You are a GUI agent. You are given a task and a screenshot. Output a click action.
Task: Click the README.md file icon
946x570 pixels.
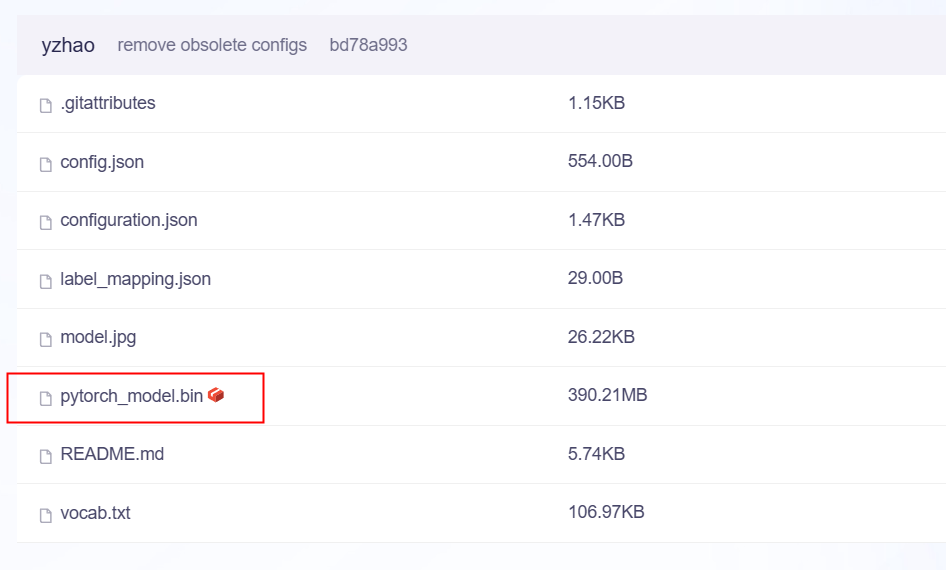tap(45, 456)
